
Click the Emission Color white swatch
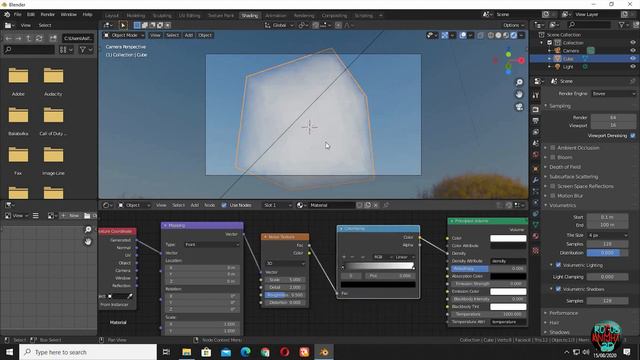click(508, 291)
